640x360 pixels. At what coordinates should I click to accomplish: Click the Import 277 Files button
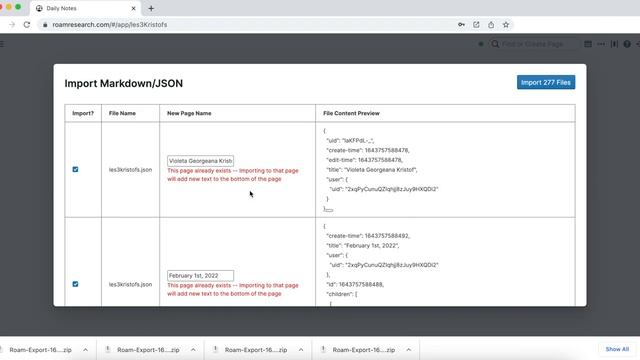pos(546,82)
